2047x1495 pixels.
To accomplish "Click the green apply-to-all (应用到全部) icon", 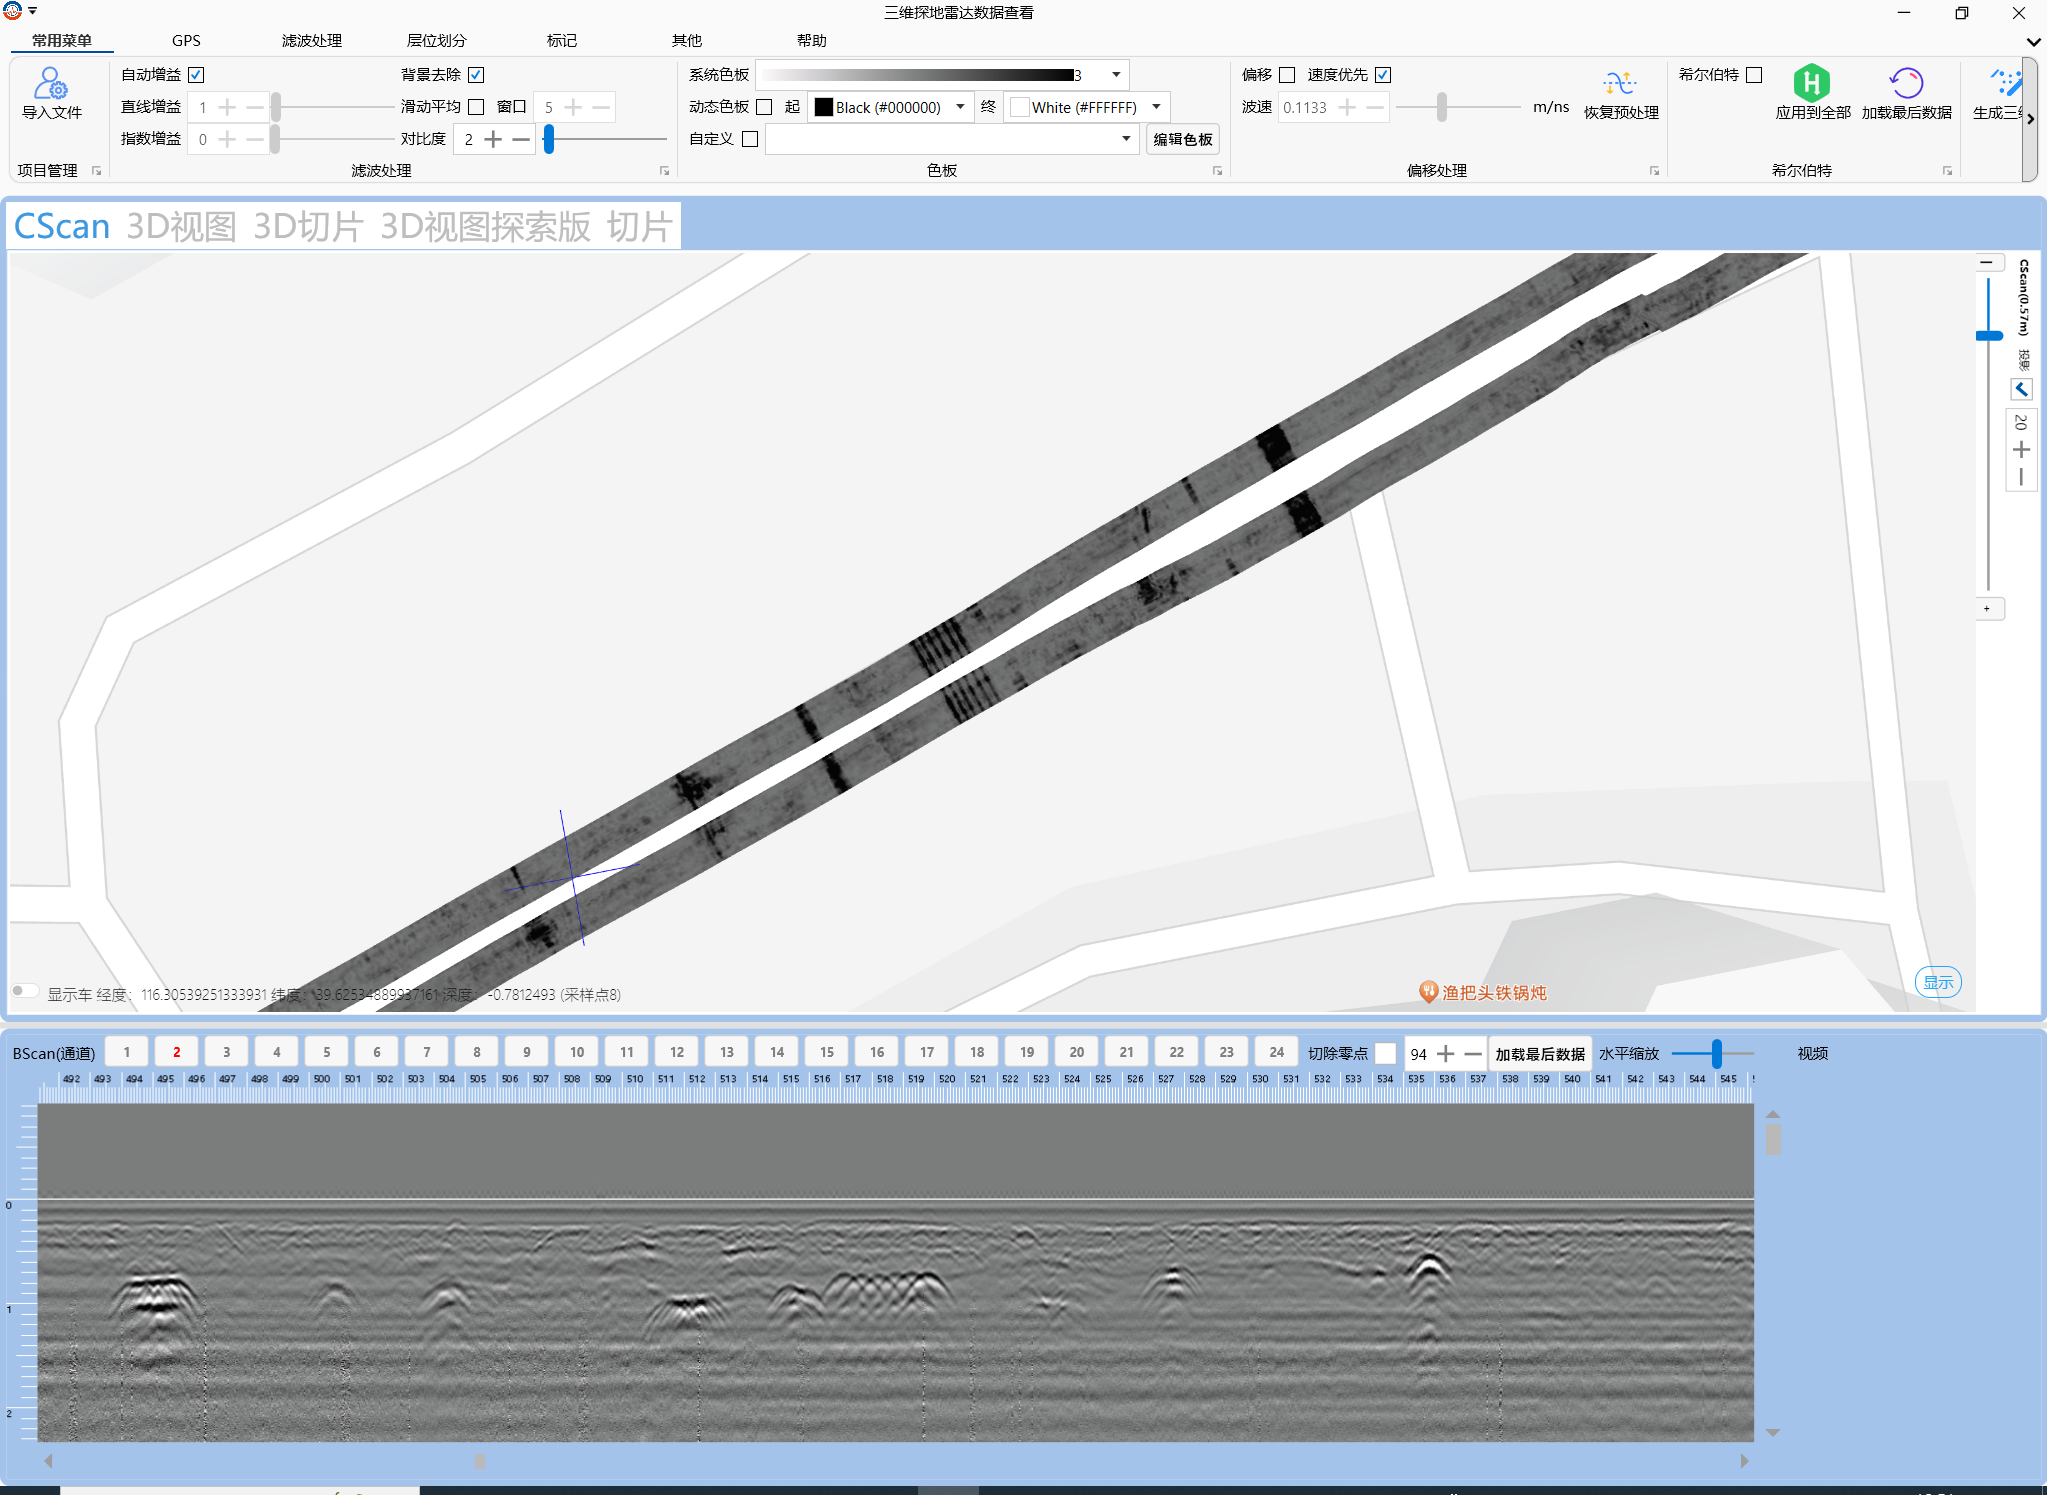I will (x=1811, y=83).
